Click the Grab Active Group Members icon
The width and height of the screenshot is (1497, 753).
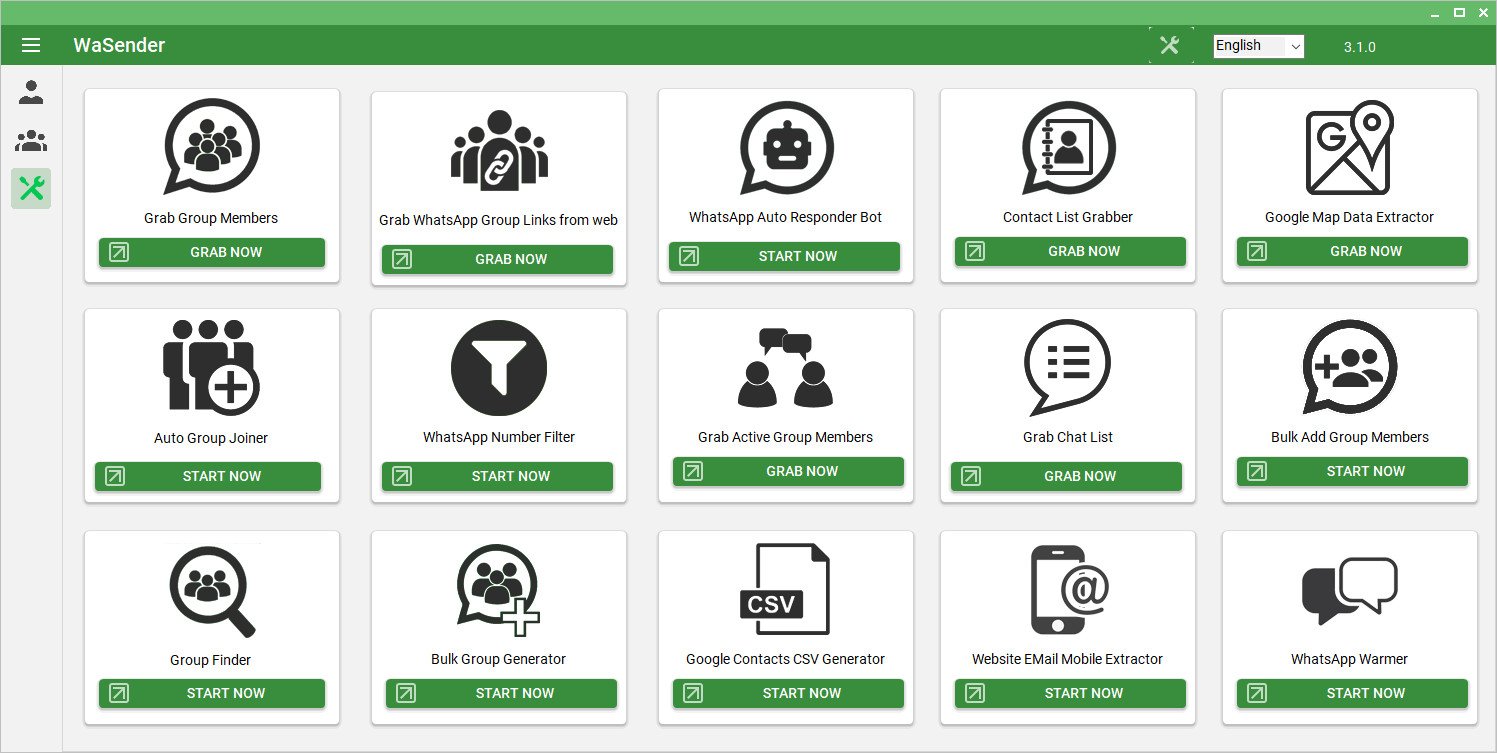pos(786,368)
